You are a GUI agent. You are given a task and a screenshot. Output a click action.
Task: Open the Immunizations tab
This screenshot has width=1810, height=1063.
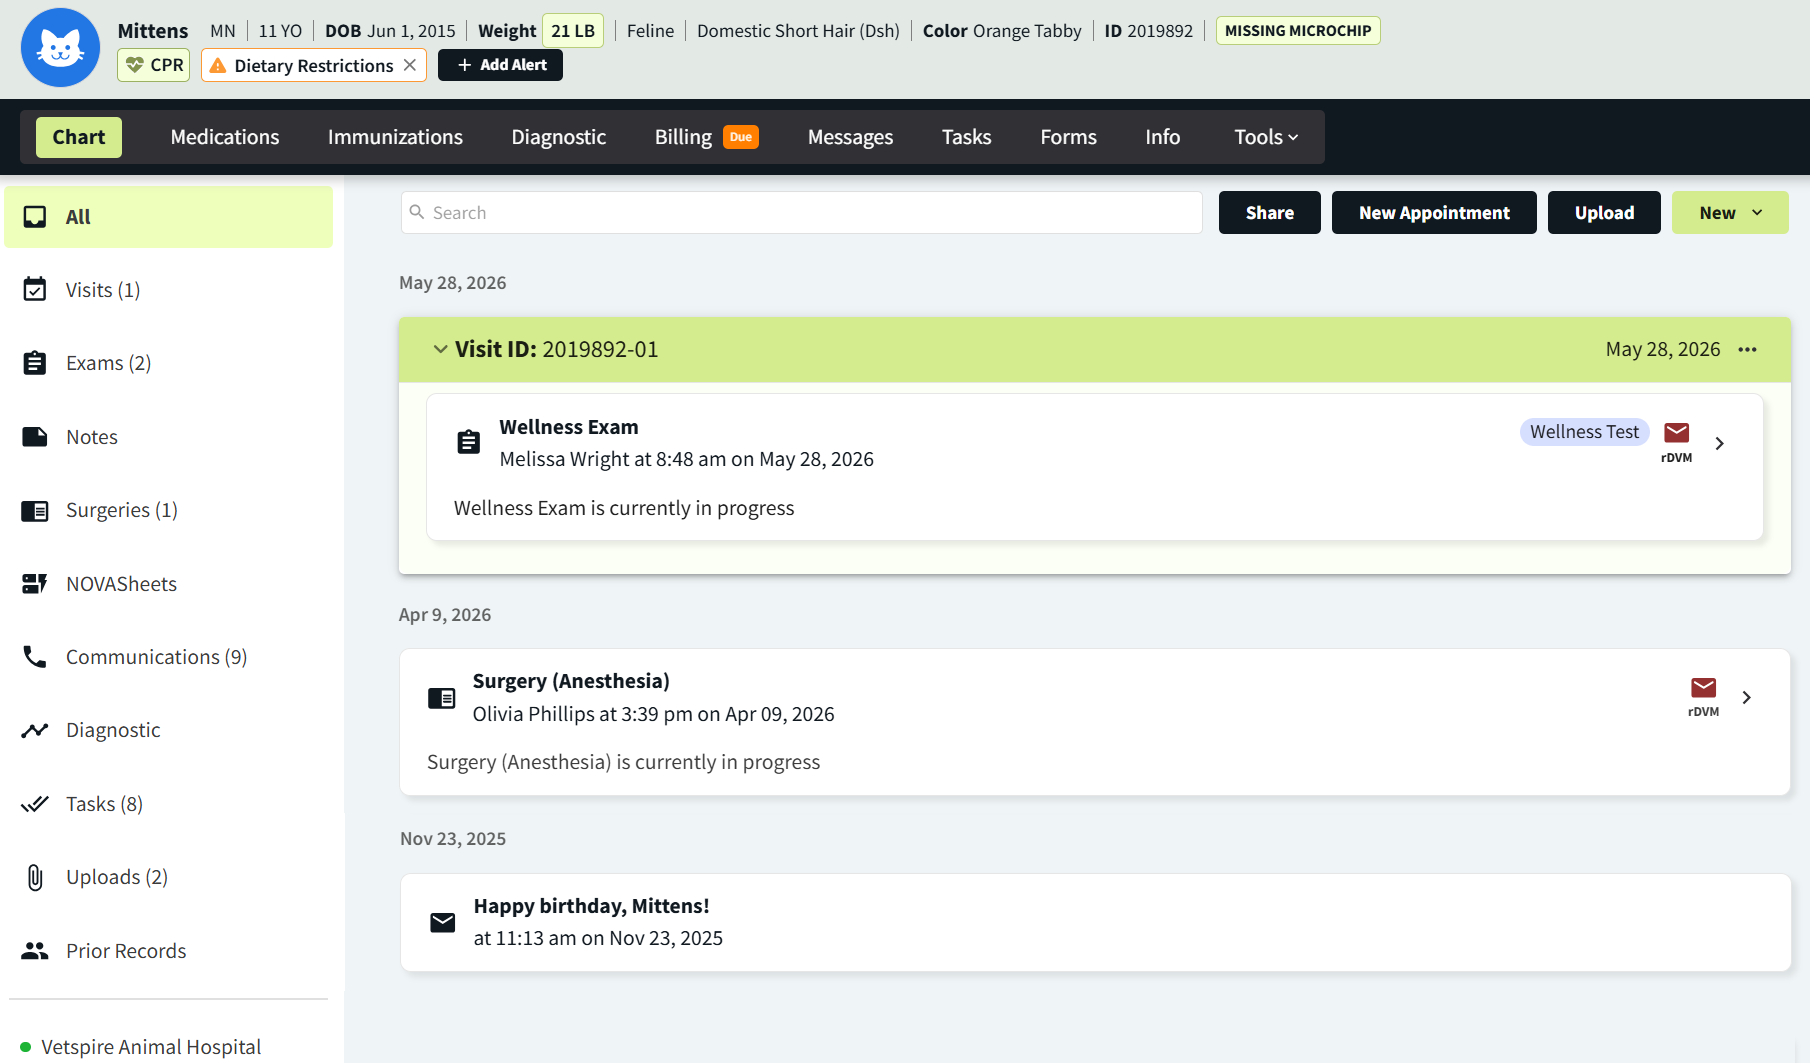[395, 137]
